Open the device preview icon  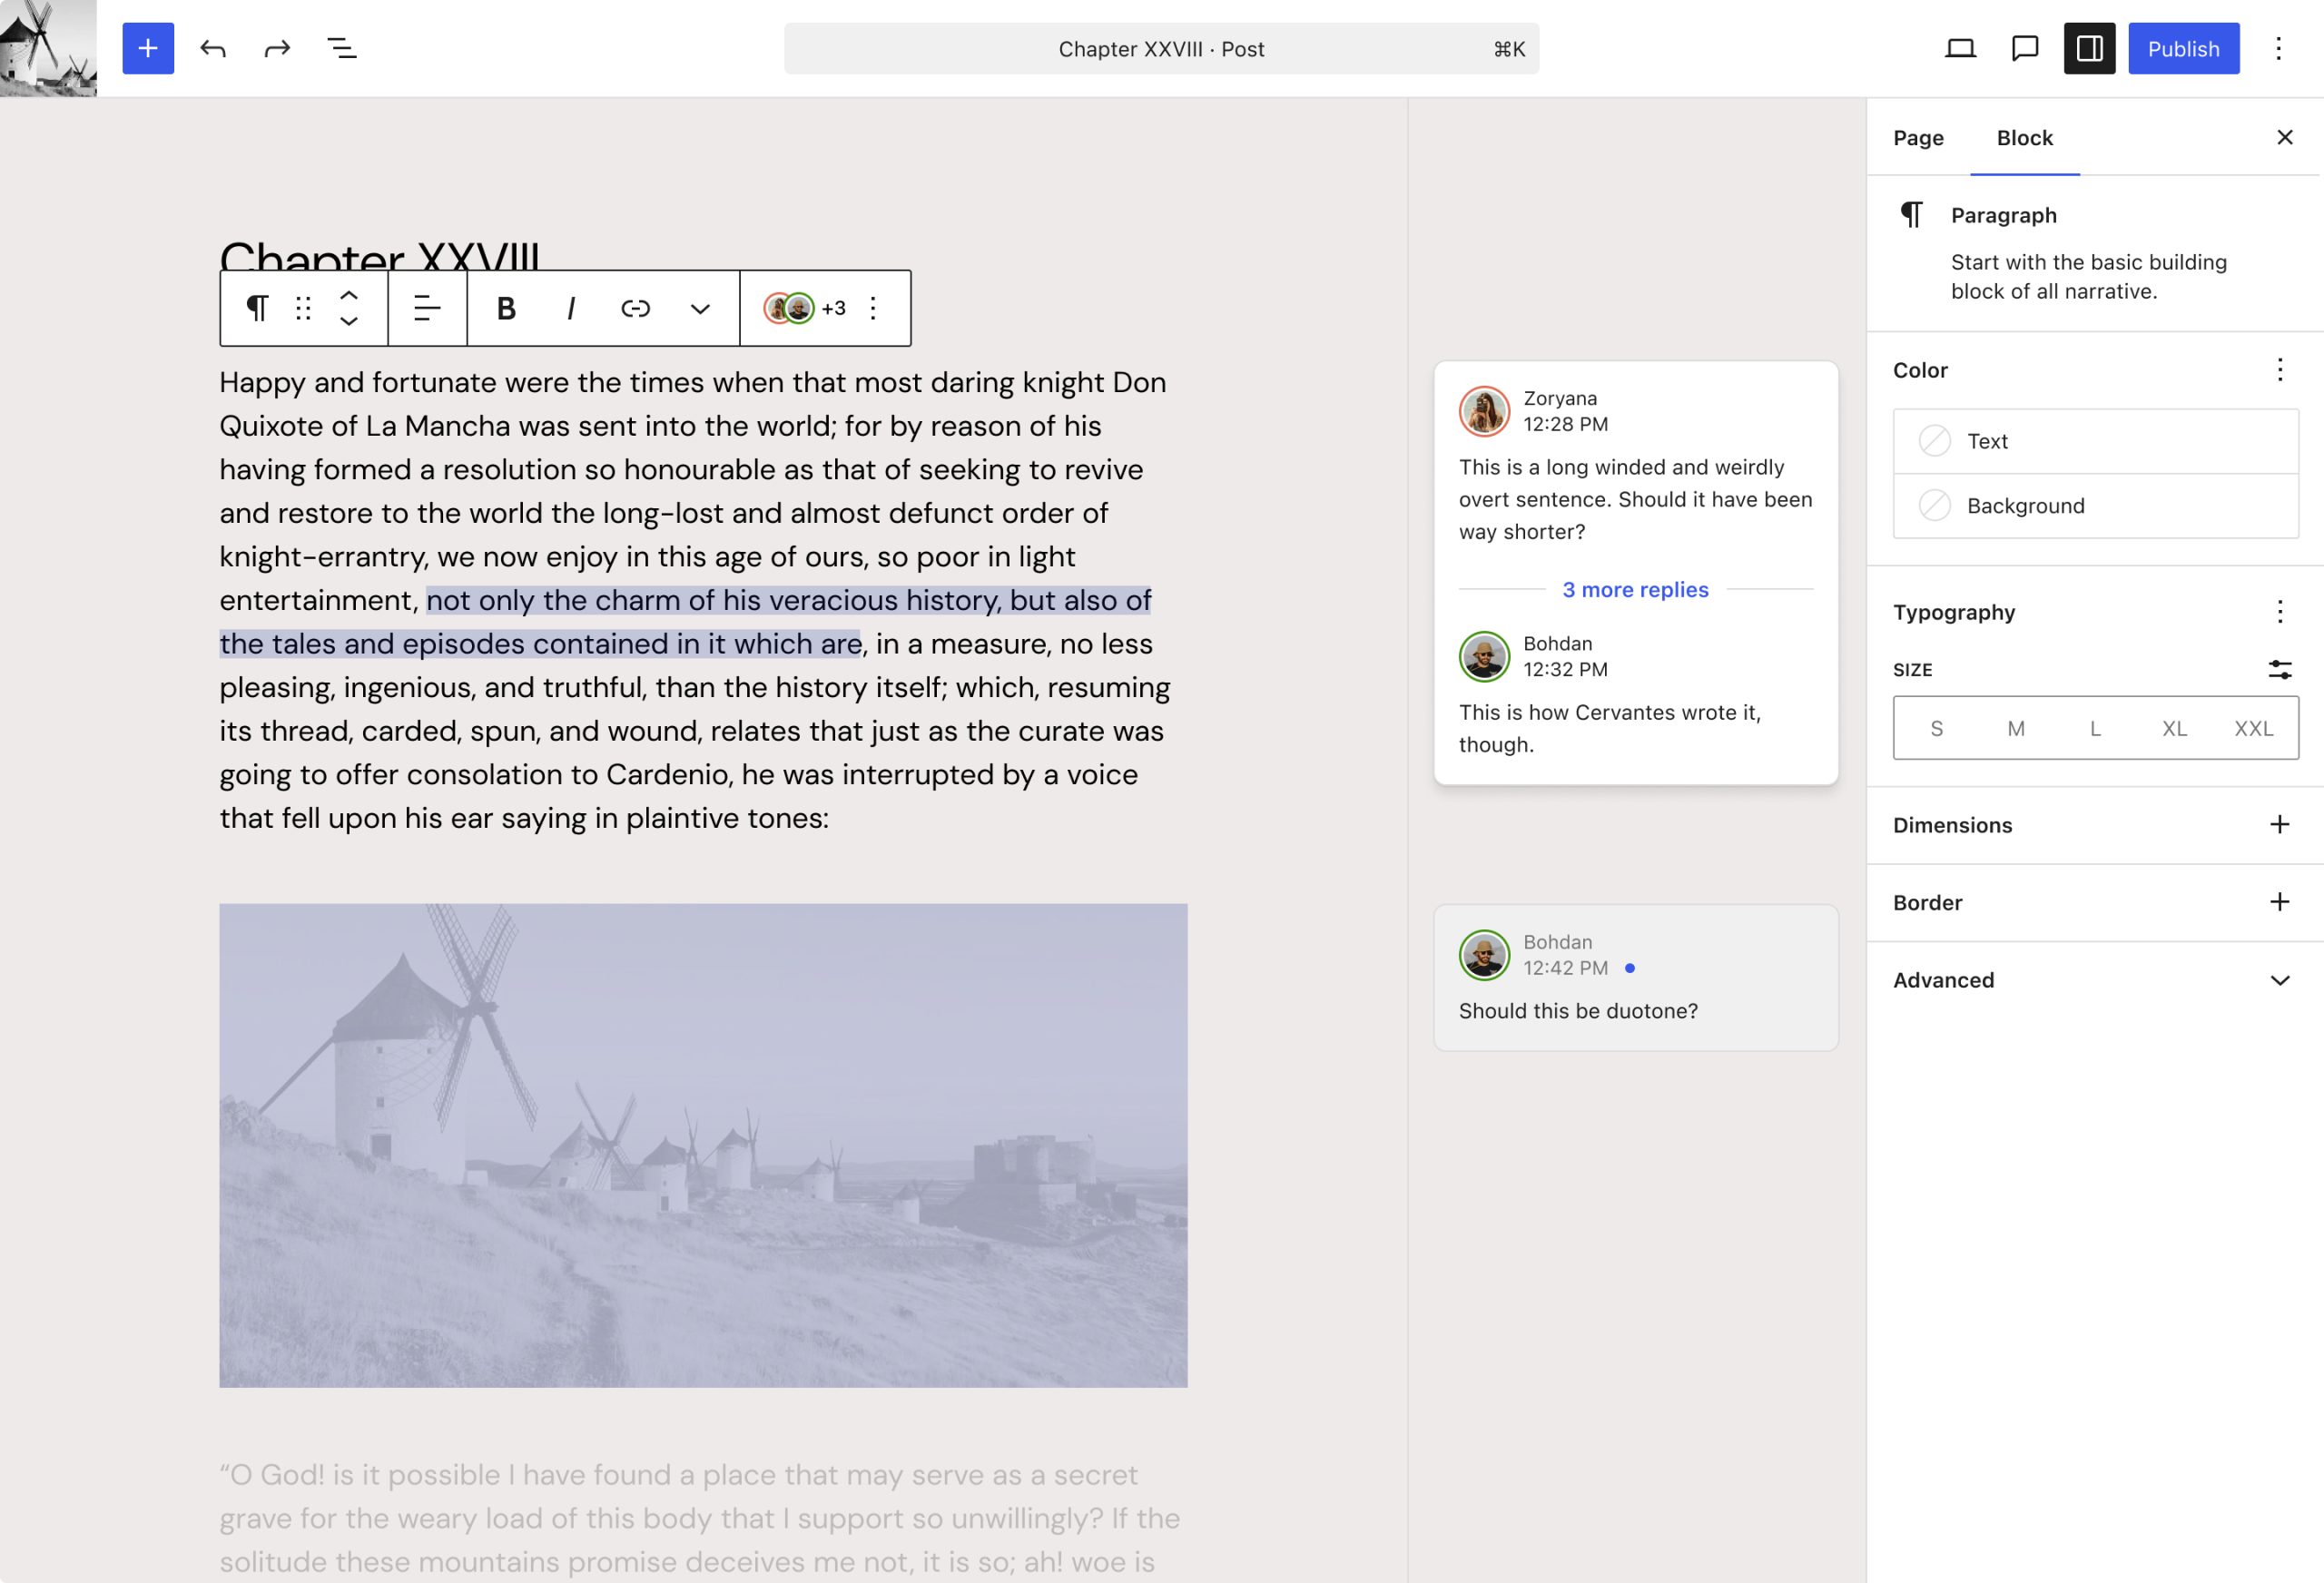point(1959,48)
